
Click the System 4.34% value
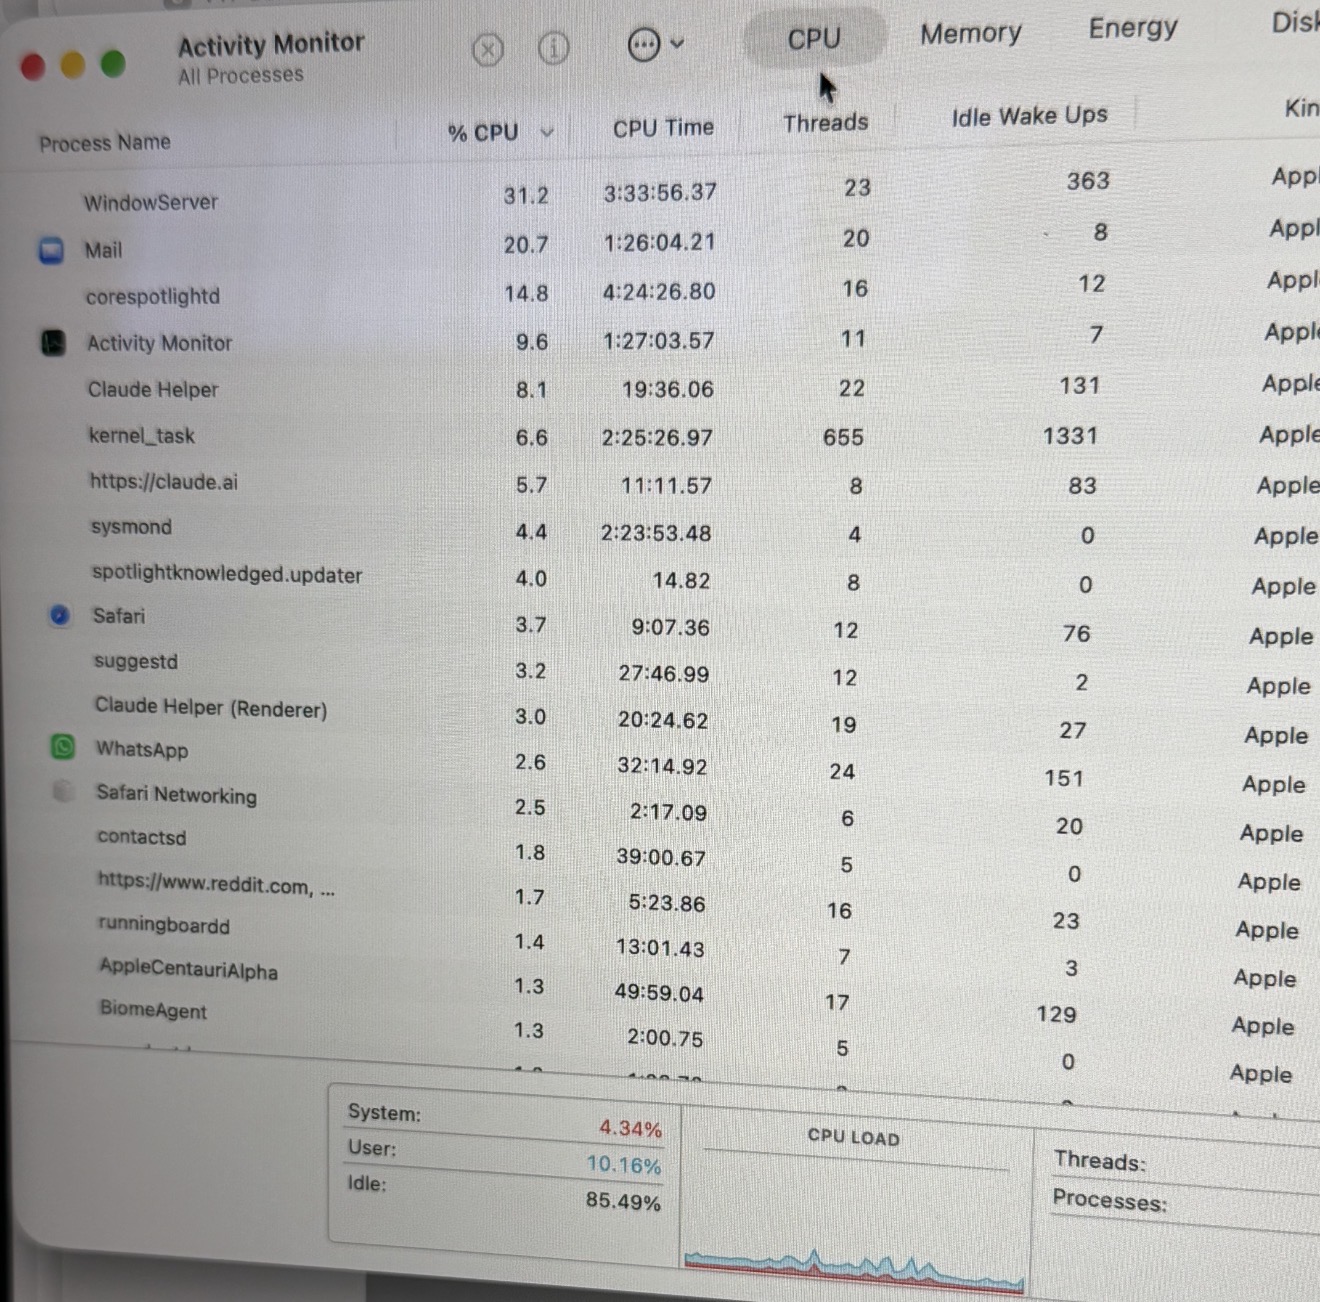coord(630,1129)
